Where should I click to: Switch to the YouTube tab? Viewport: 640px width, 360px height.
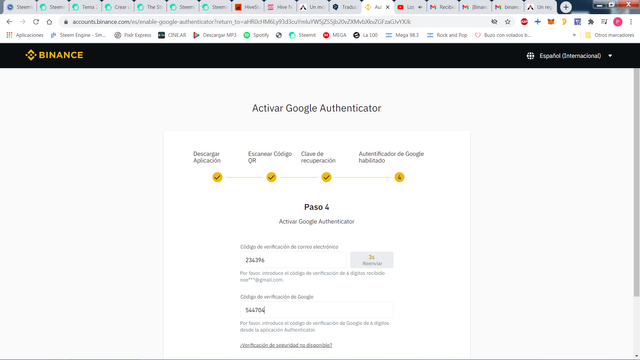410,7
